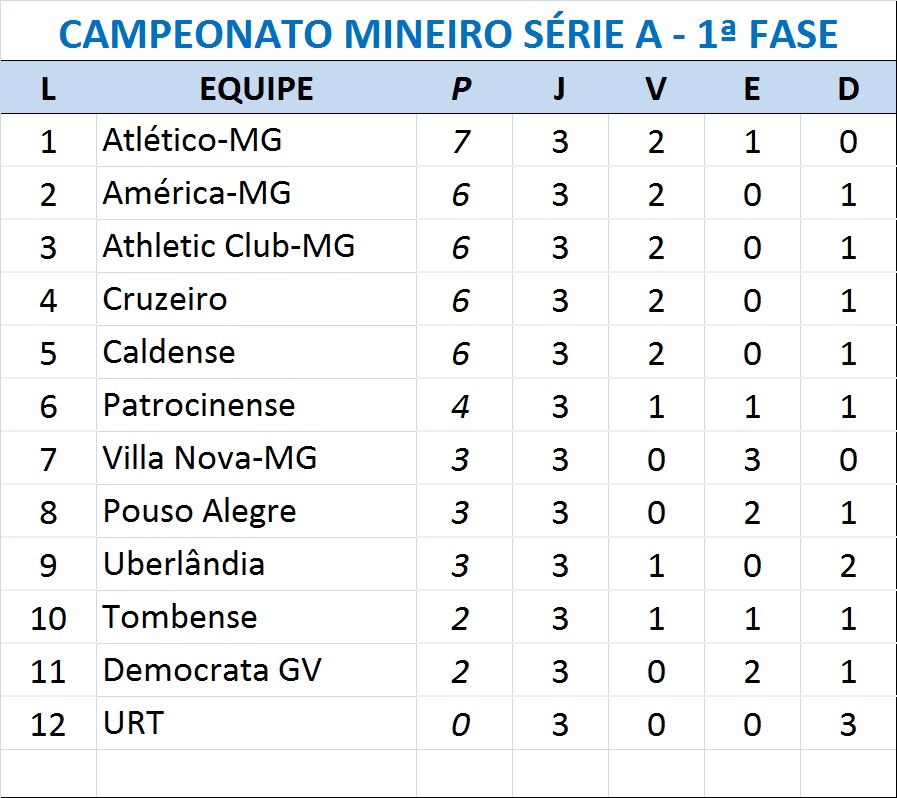Click the D losses column header

[x=848, y=88]
